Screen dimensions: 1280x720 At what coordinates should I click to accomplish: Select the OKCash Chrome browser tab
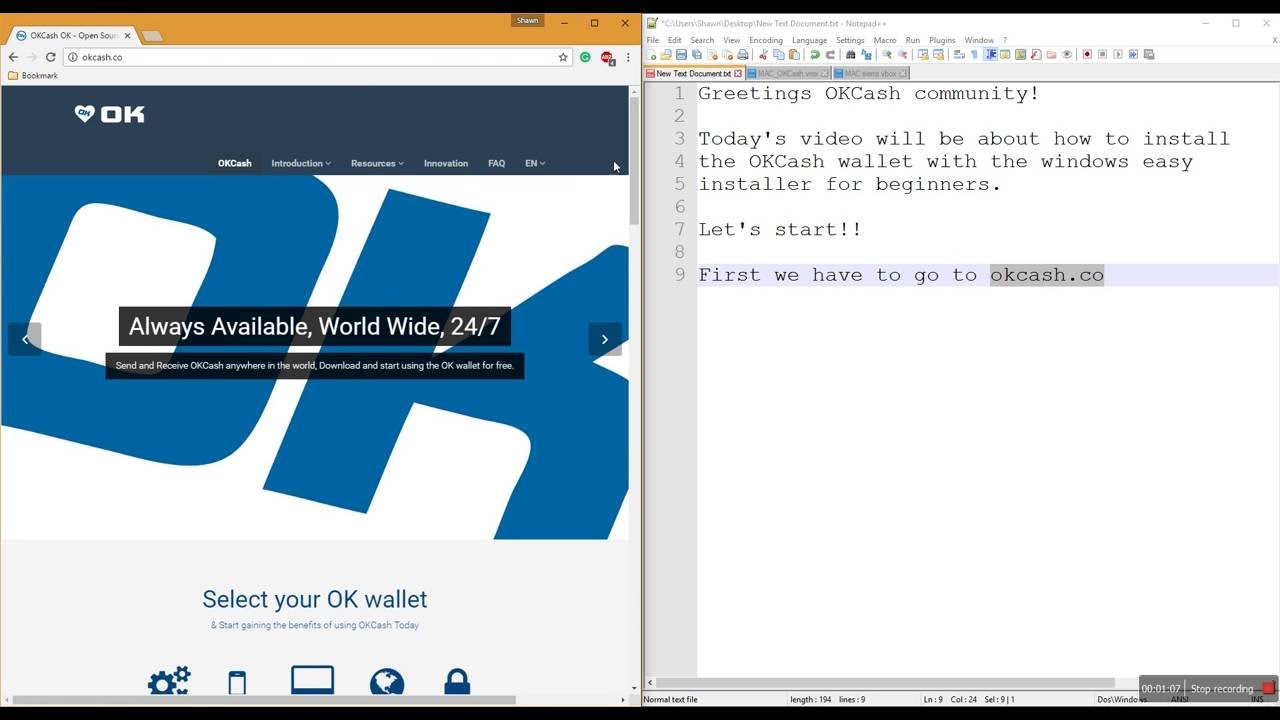pos(74,35)
